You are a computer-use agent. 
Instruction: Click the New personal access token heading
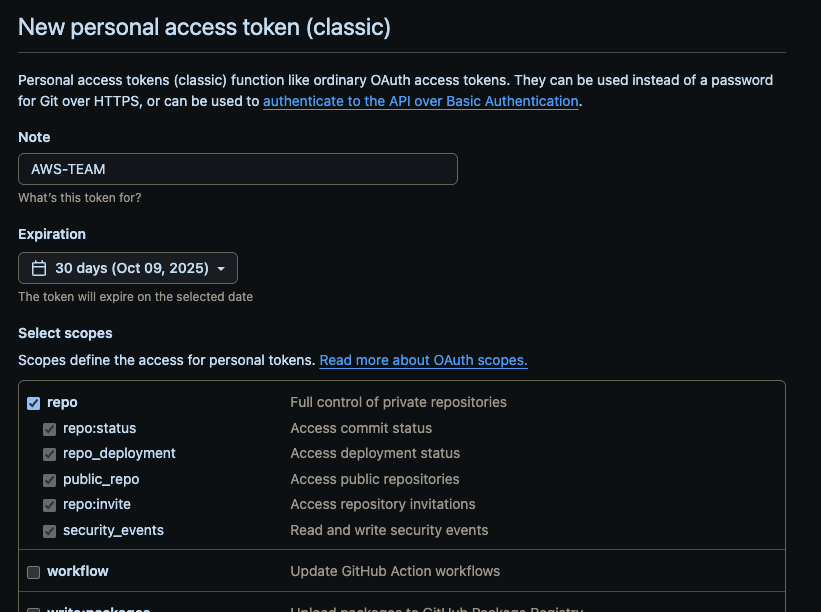pyautogui.click(x=204, y=27)
